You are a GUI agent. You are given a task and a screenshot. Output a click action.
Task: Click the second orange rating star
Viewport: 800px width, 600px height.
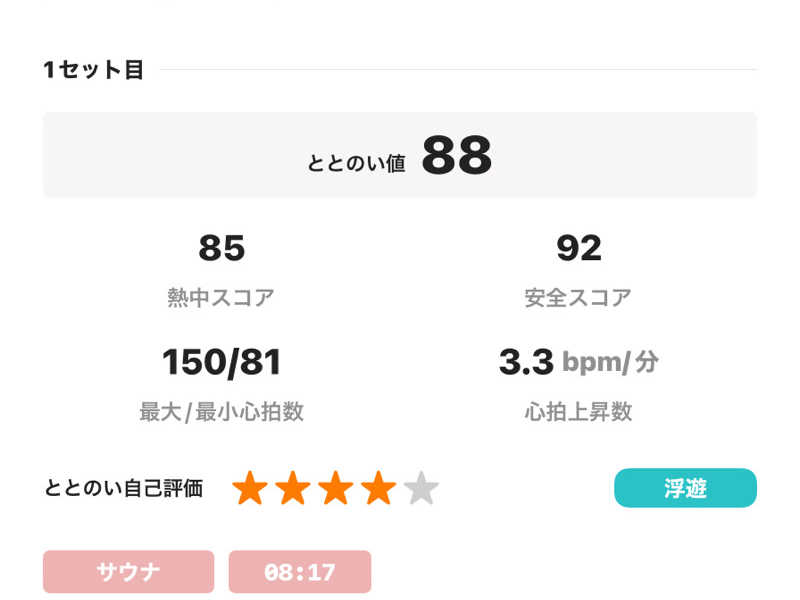point(293,489)
